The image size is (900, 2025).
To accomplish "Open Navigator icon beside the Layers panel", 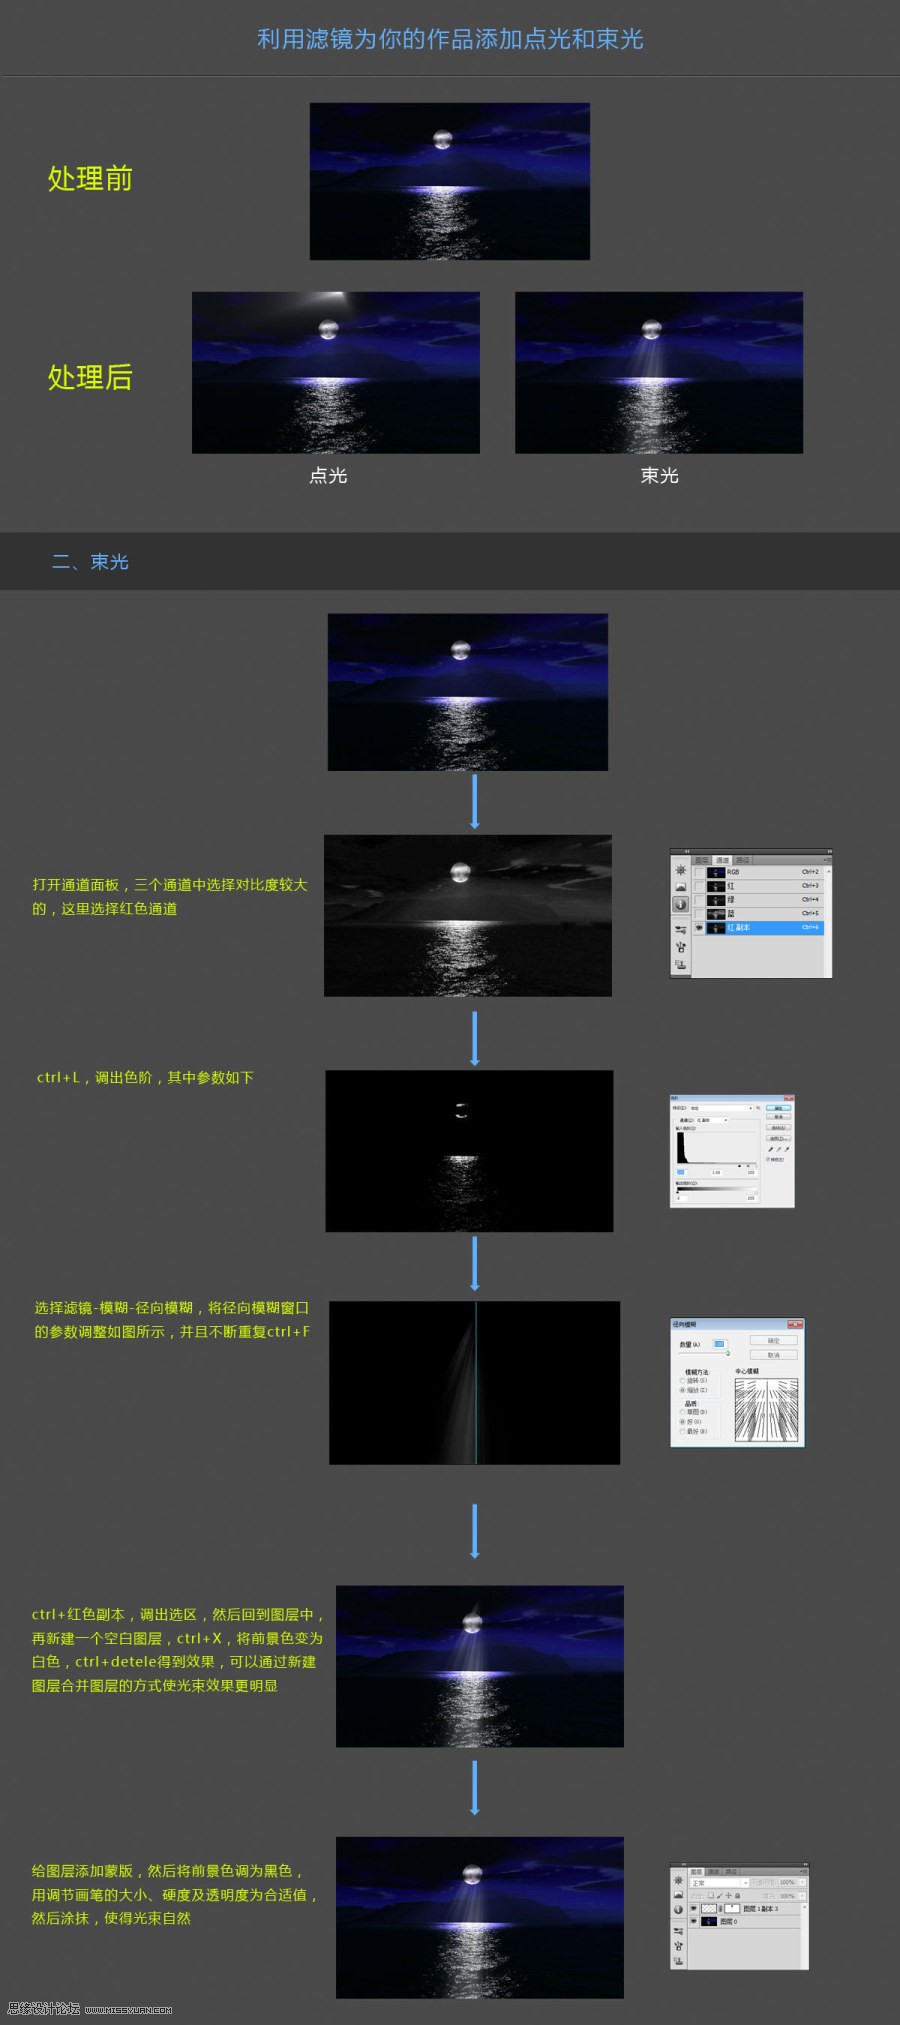I will (x=678, y=1880).
